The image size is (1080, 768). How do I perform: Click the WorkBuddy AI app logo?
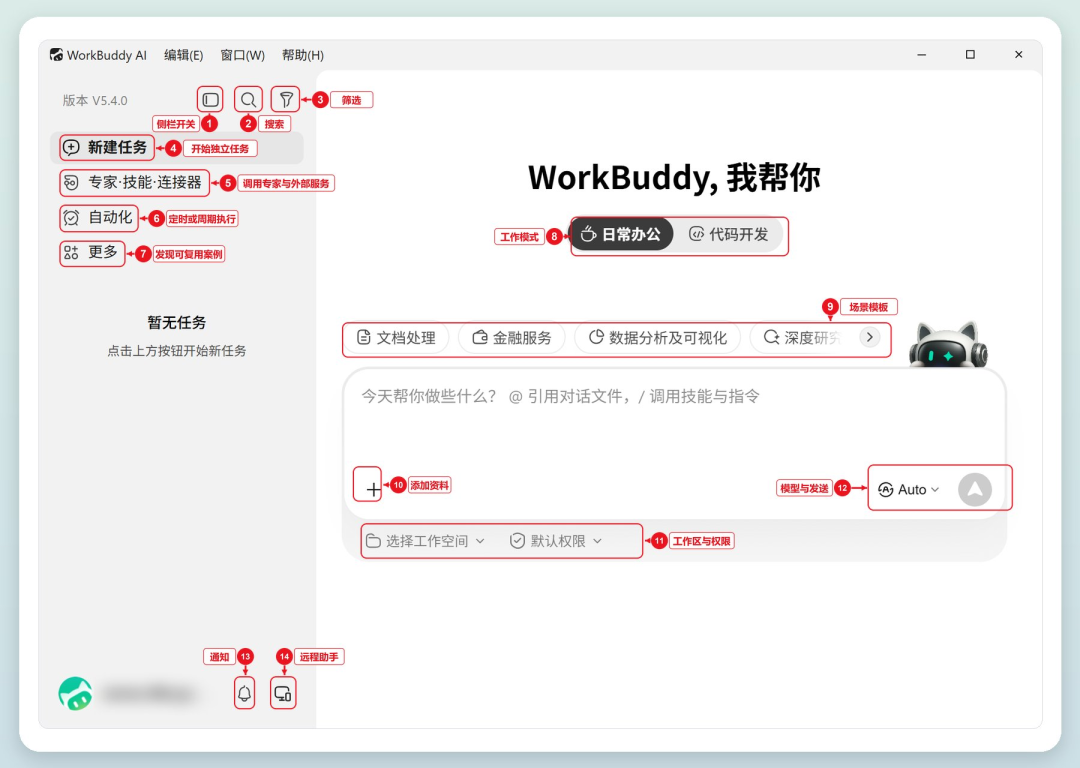(x=56, y=54)
